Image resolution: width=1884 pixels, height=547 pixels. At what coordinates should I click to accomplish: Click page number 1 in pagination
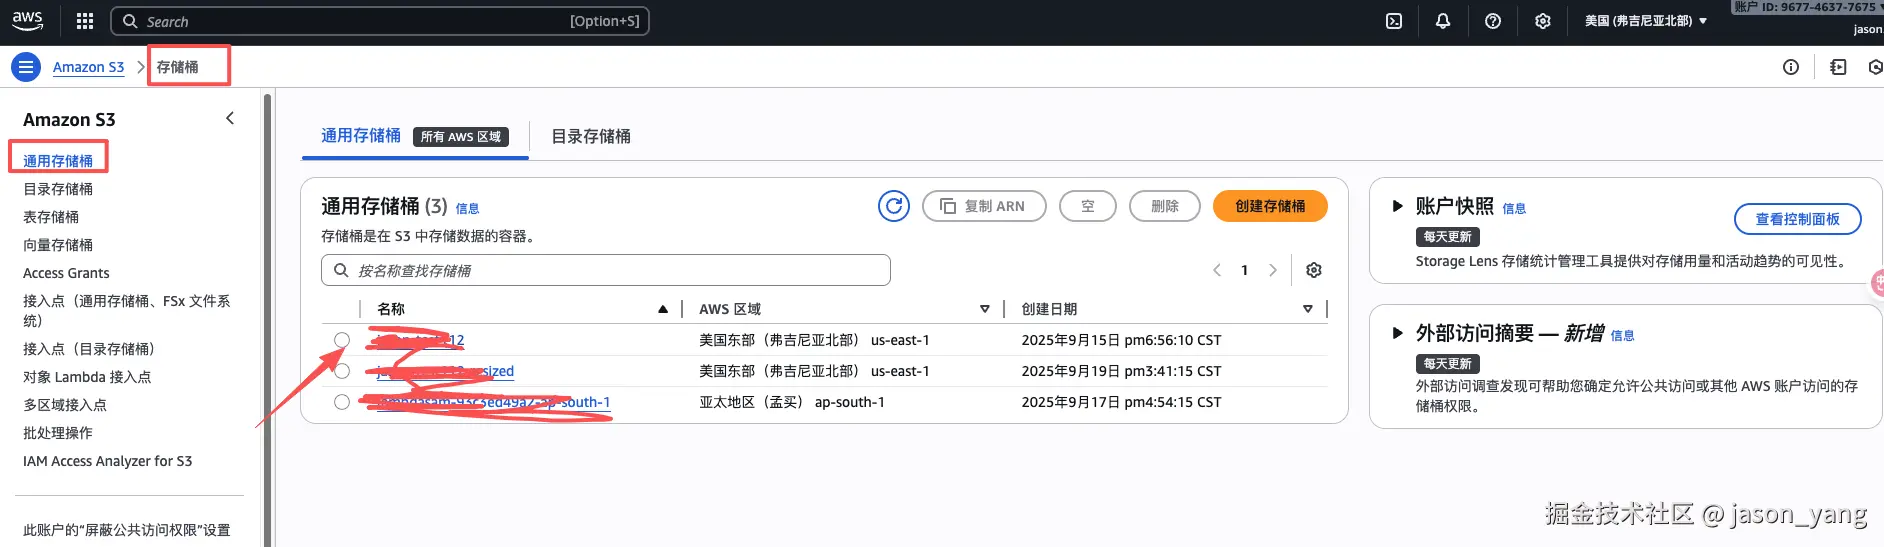coord(1245,270)
